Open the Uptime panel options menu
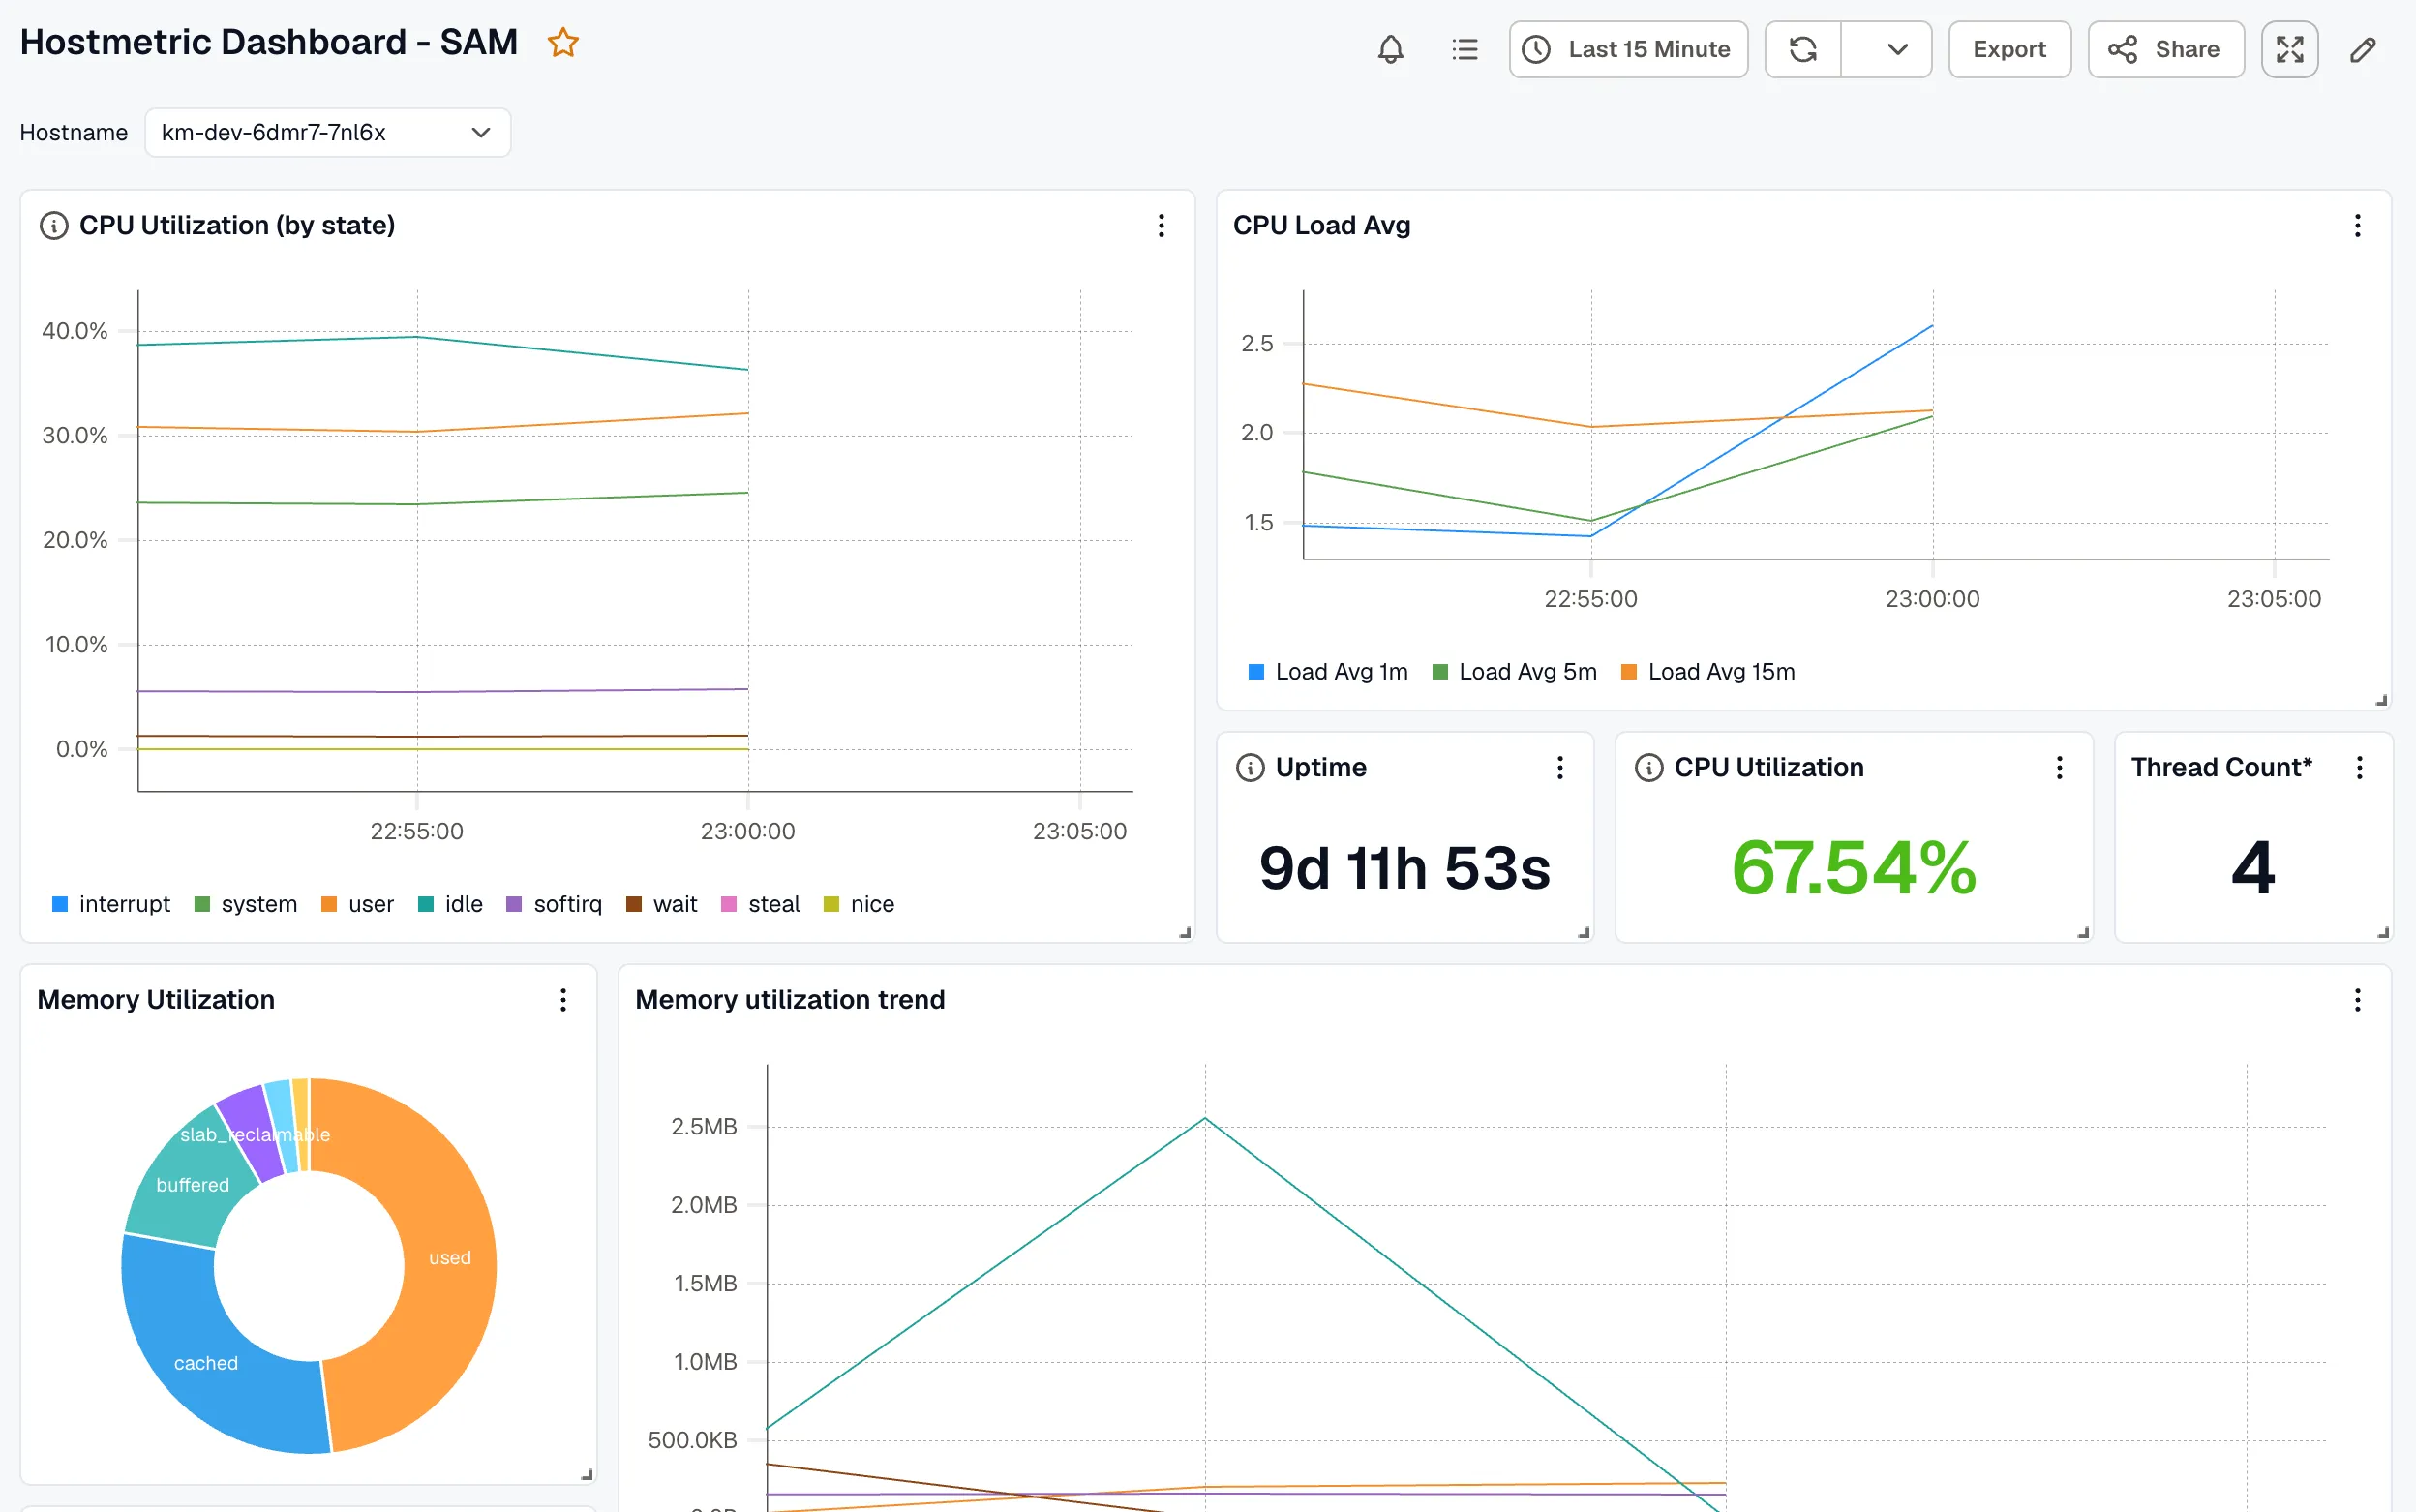Screen dimensions: 2416x1512 [1559, 767]
